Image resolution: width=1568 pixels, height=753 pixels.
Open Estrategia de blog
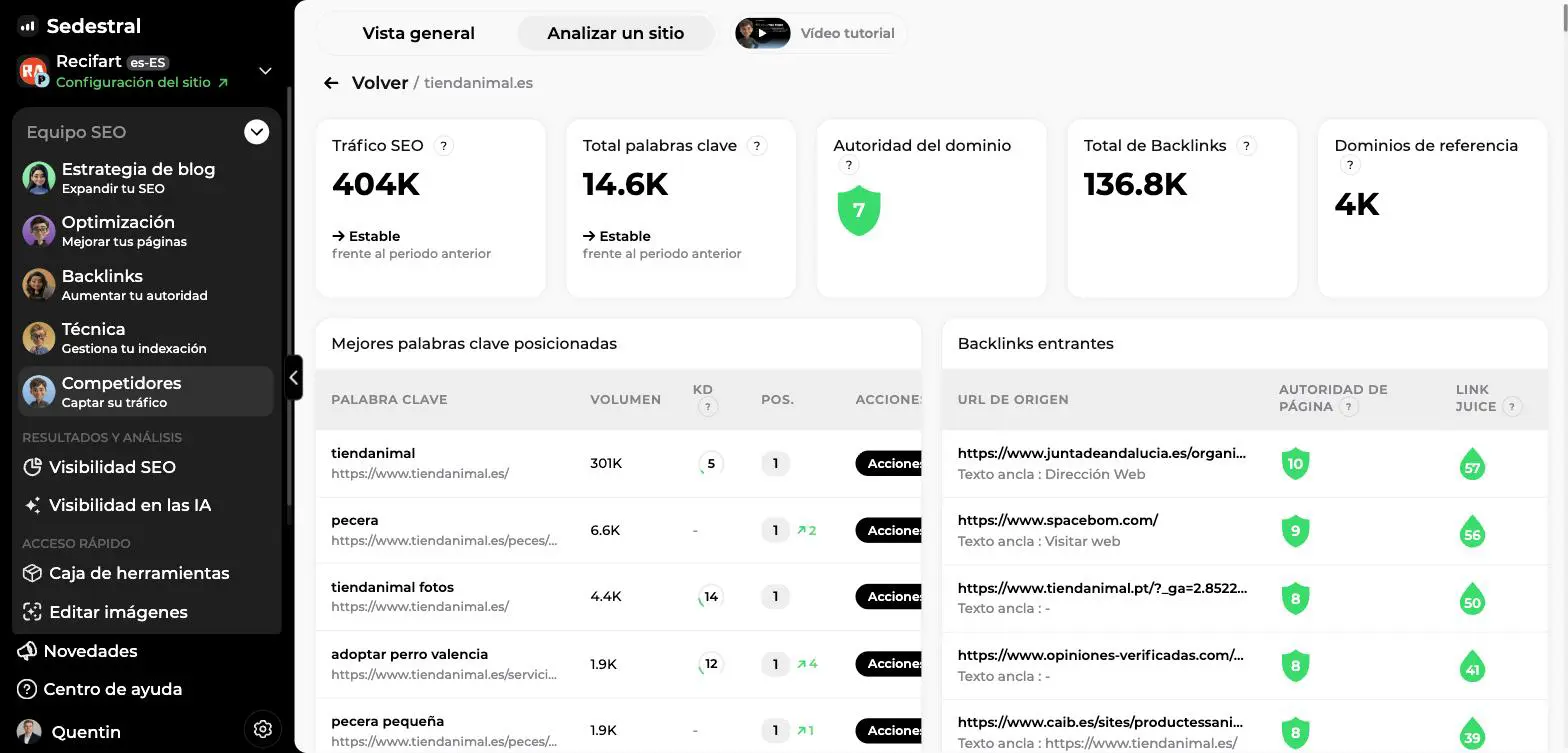pyautogui.click(x=146, y=177)
